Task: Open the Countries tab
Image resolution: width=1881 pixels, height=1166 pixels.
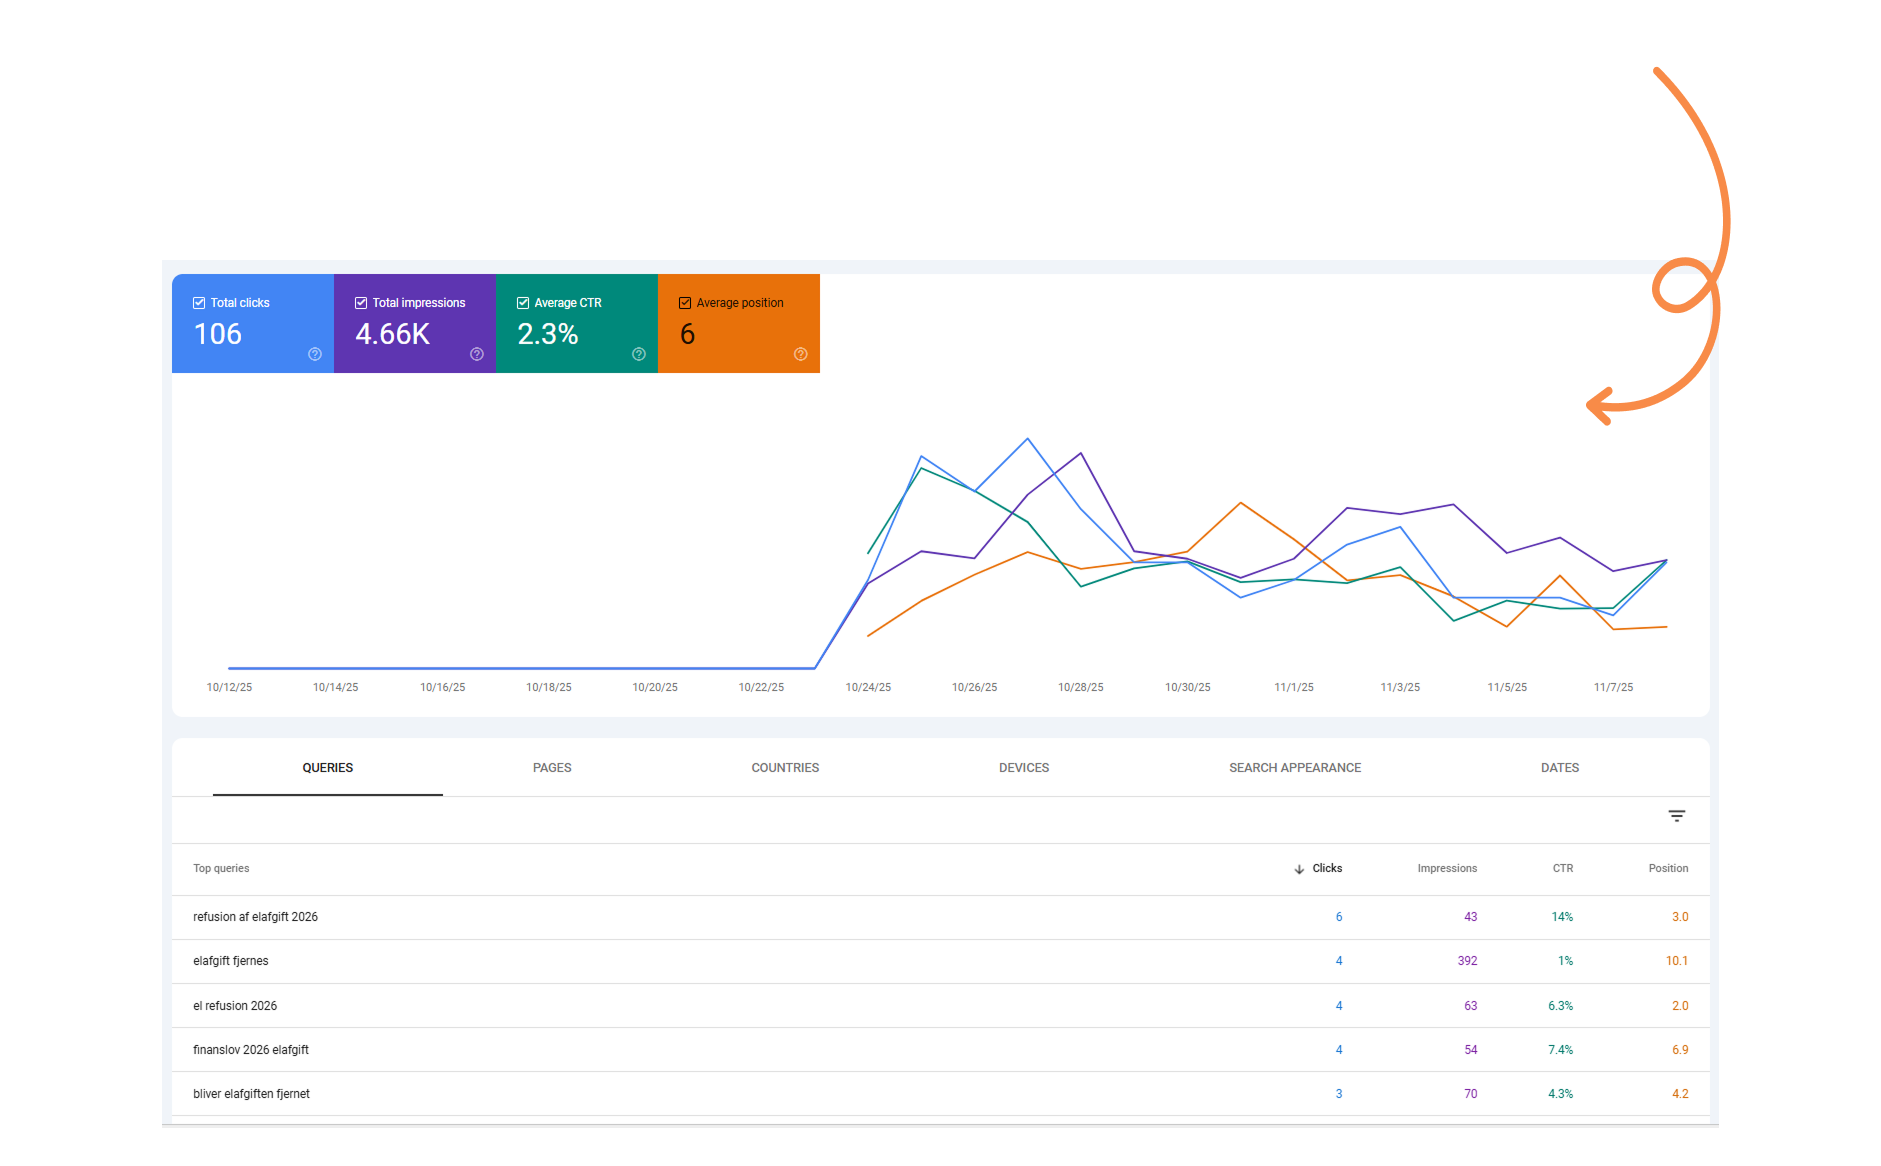Action: pos(785,768)
